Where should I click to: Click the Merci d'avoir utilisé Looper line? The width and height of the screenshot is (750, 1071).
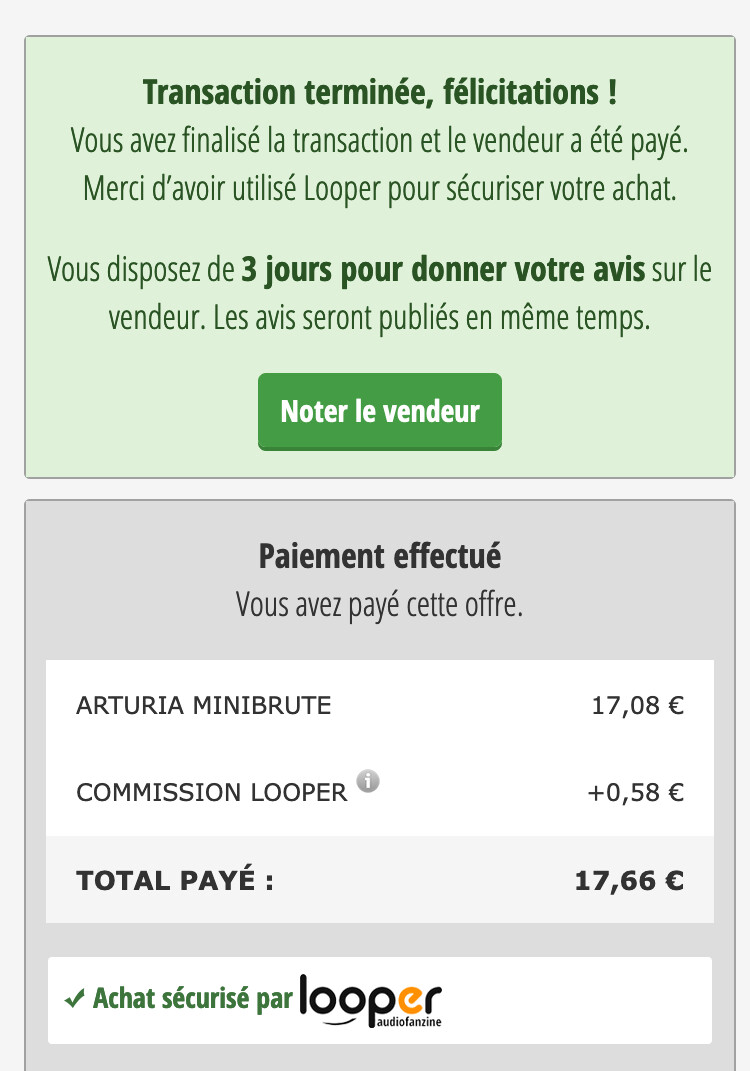click(380, 188)
